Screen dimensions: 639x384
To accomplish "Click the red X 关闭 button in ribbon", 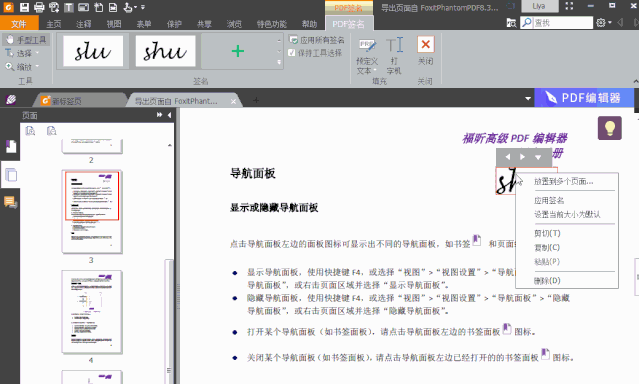I will click(425, 44).
